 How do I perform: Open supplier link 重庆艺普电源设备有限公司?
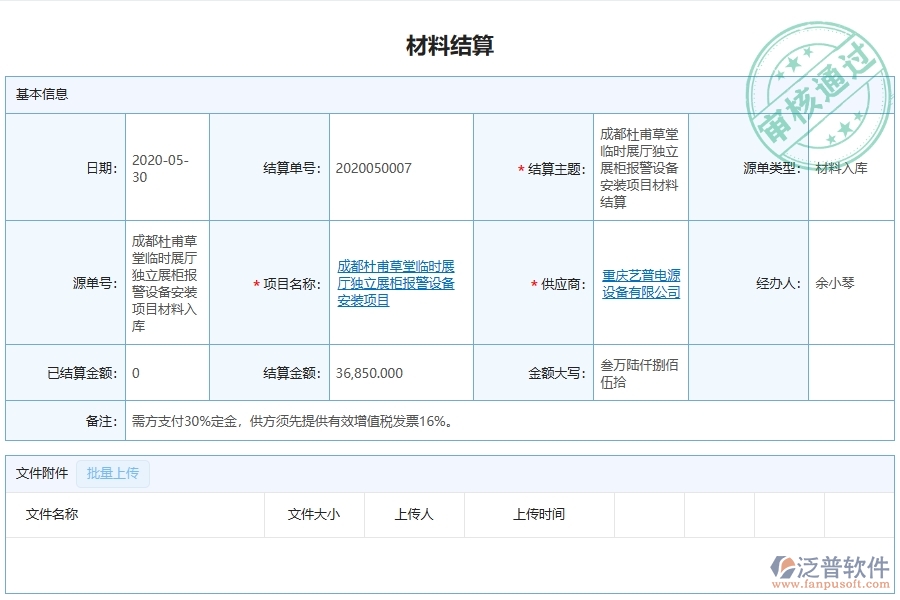coord(639,283)
